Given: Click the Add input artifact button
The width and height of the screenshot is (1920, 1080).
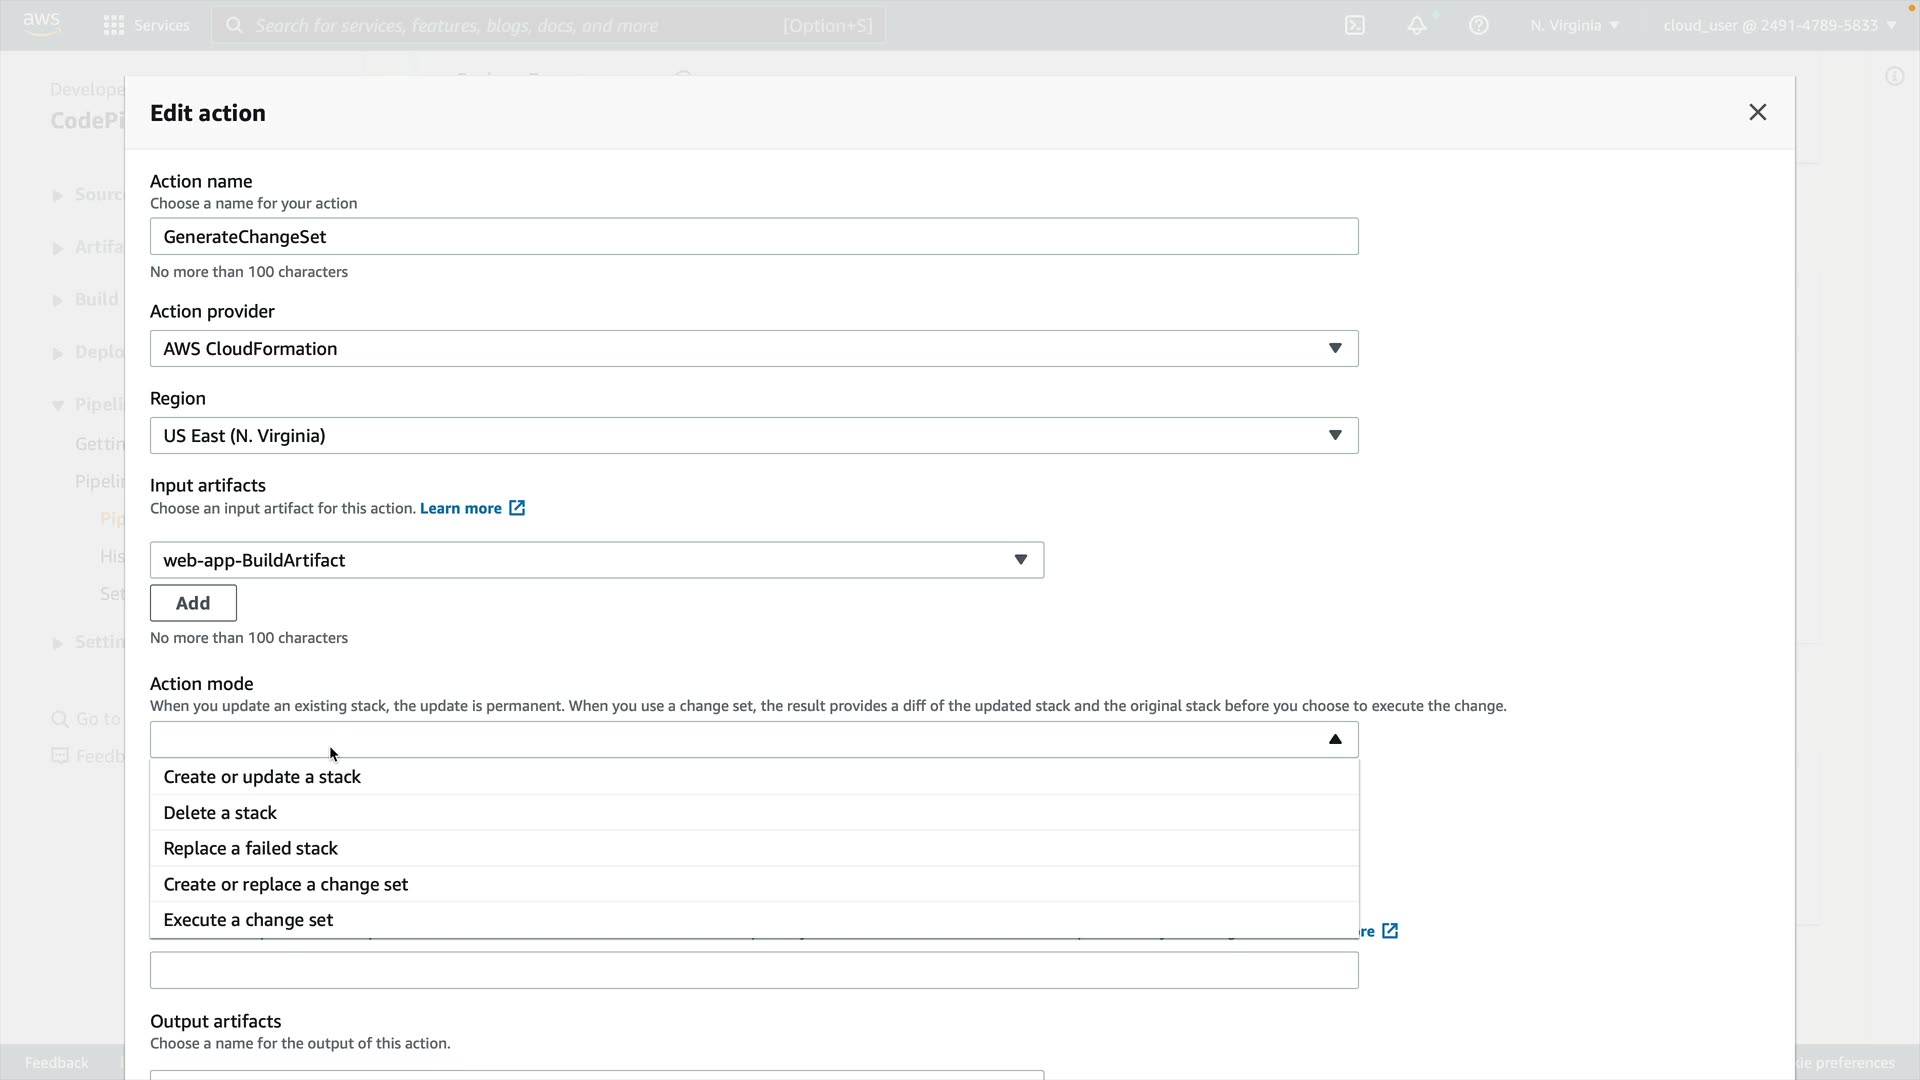Looking at the screenshot, I should [x=193, y=603].
